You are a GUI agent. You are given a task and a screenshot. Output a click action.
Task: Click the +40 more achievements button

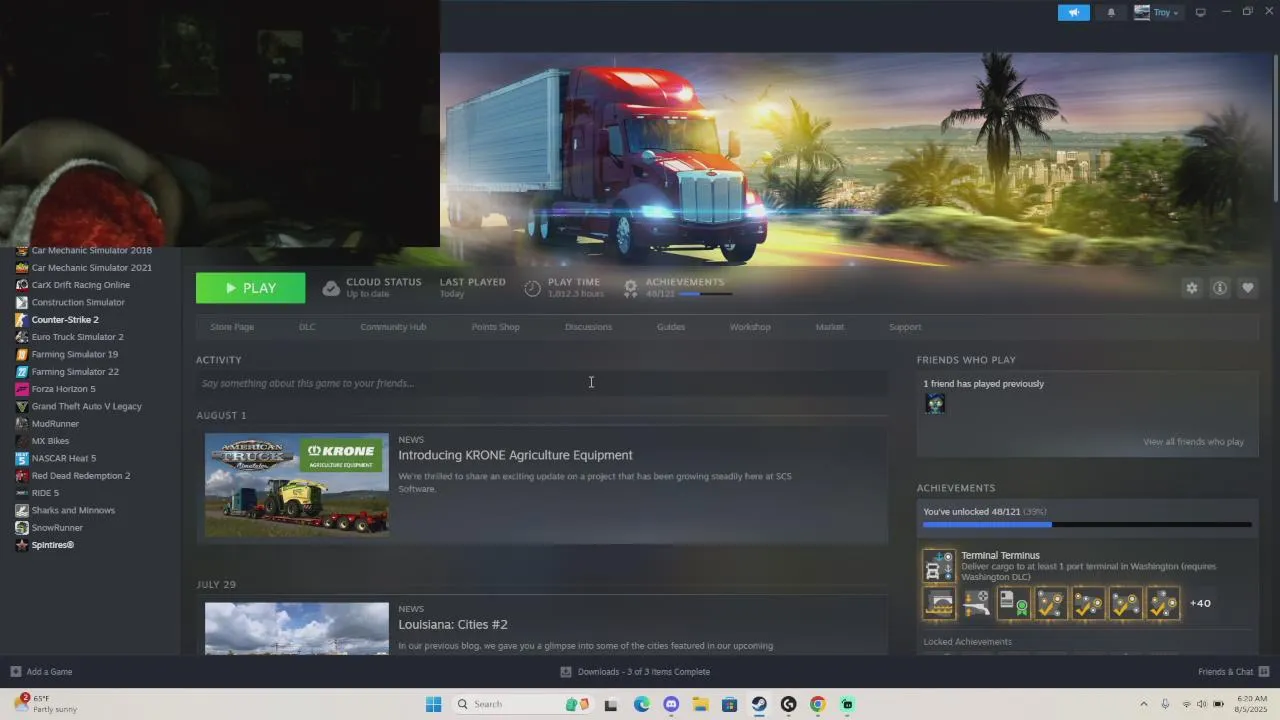pos(1200,603)
